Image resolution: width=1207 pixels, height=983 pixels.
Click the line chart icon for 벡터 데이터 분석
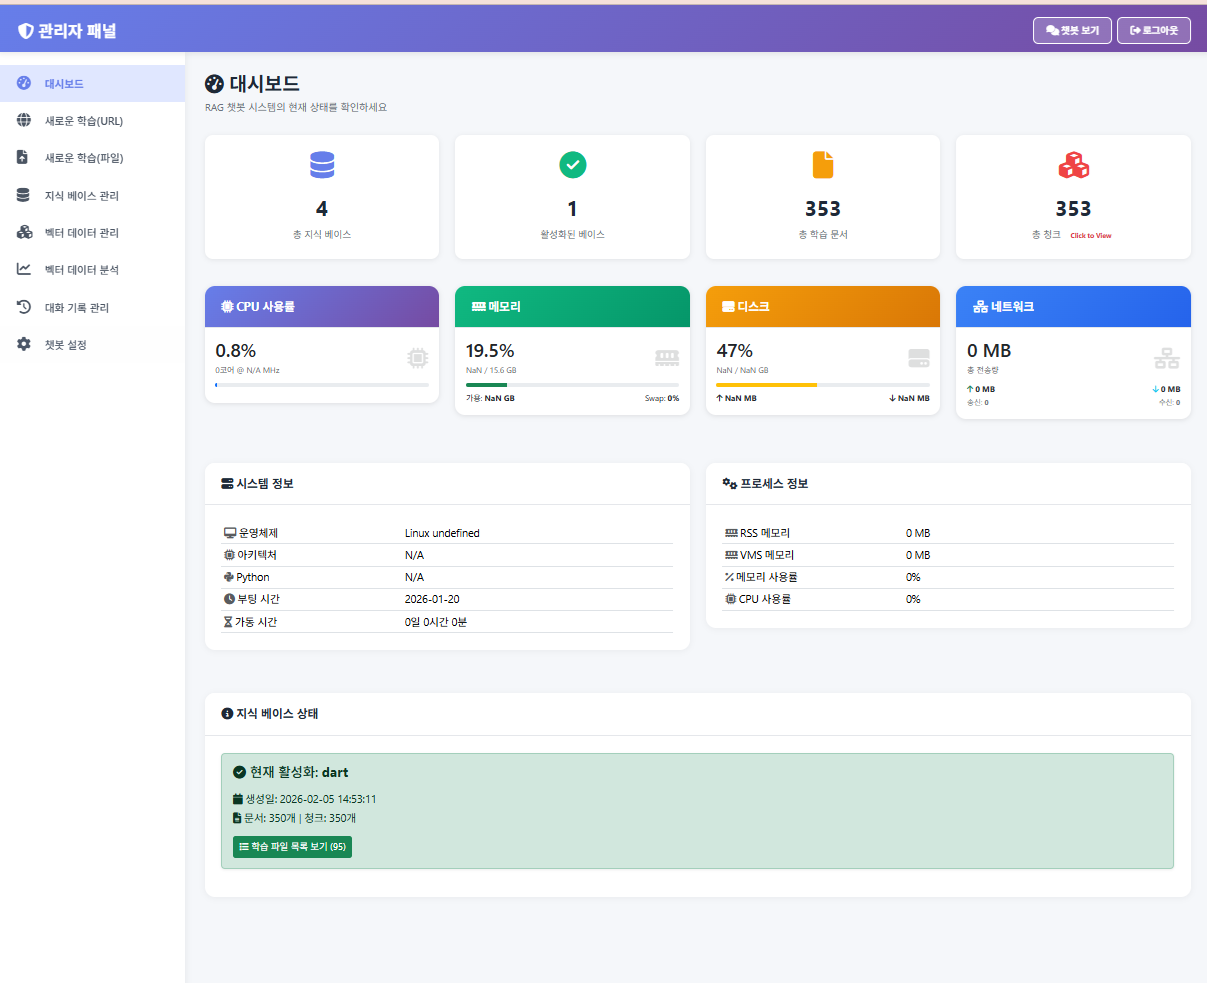coord(23,269)
